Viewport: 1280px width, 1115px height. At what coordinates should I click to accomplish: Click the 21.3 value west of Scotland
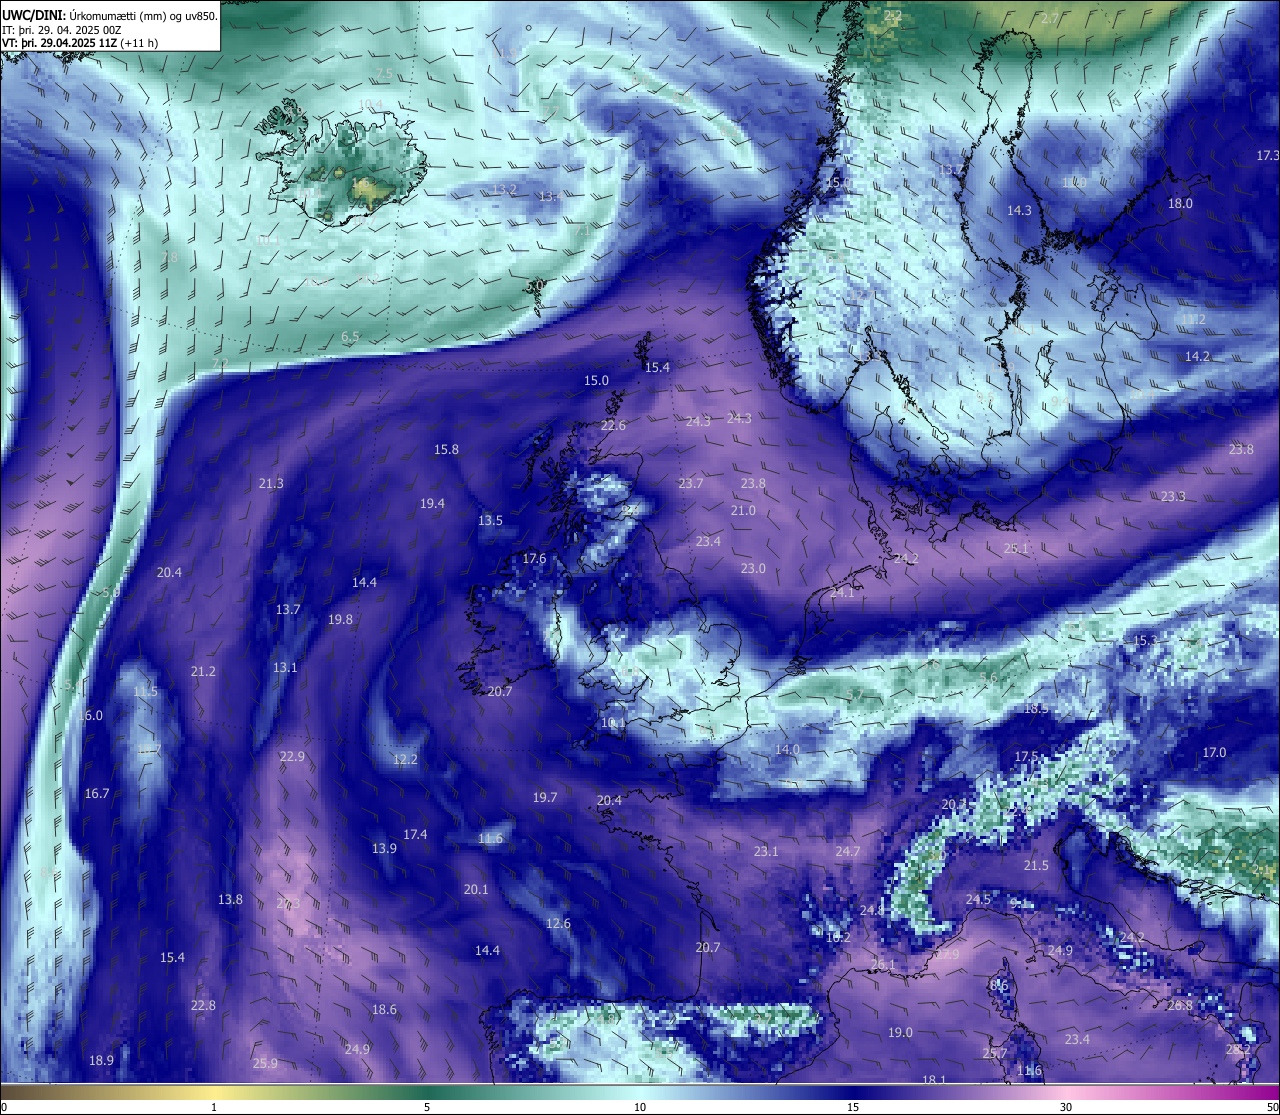coord(271,483)
